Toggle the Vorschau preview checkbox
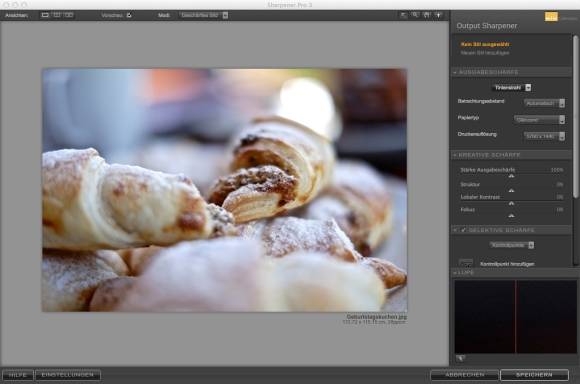 tap(129, 15)
